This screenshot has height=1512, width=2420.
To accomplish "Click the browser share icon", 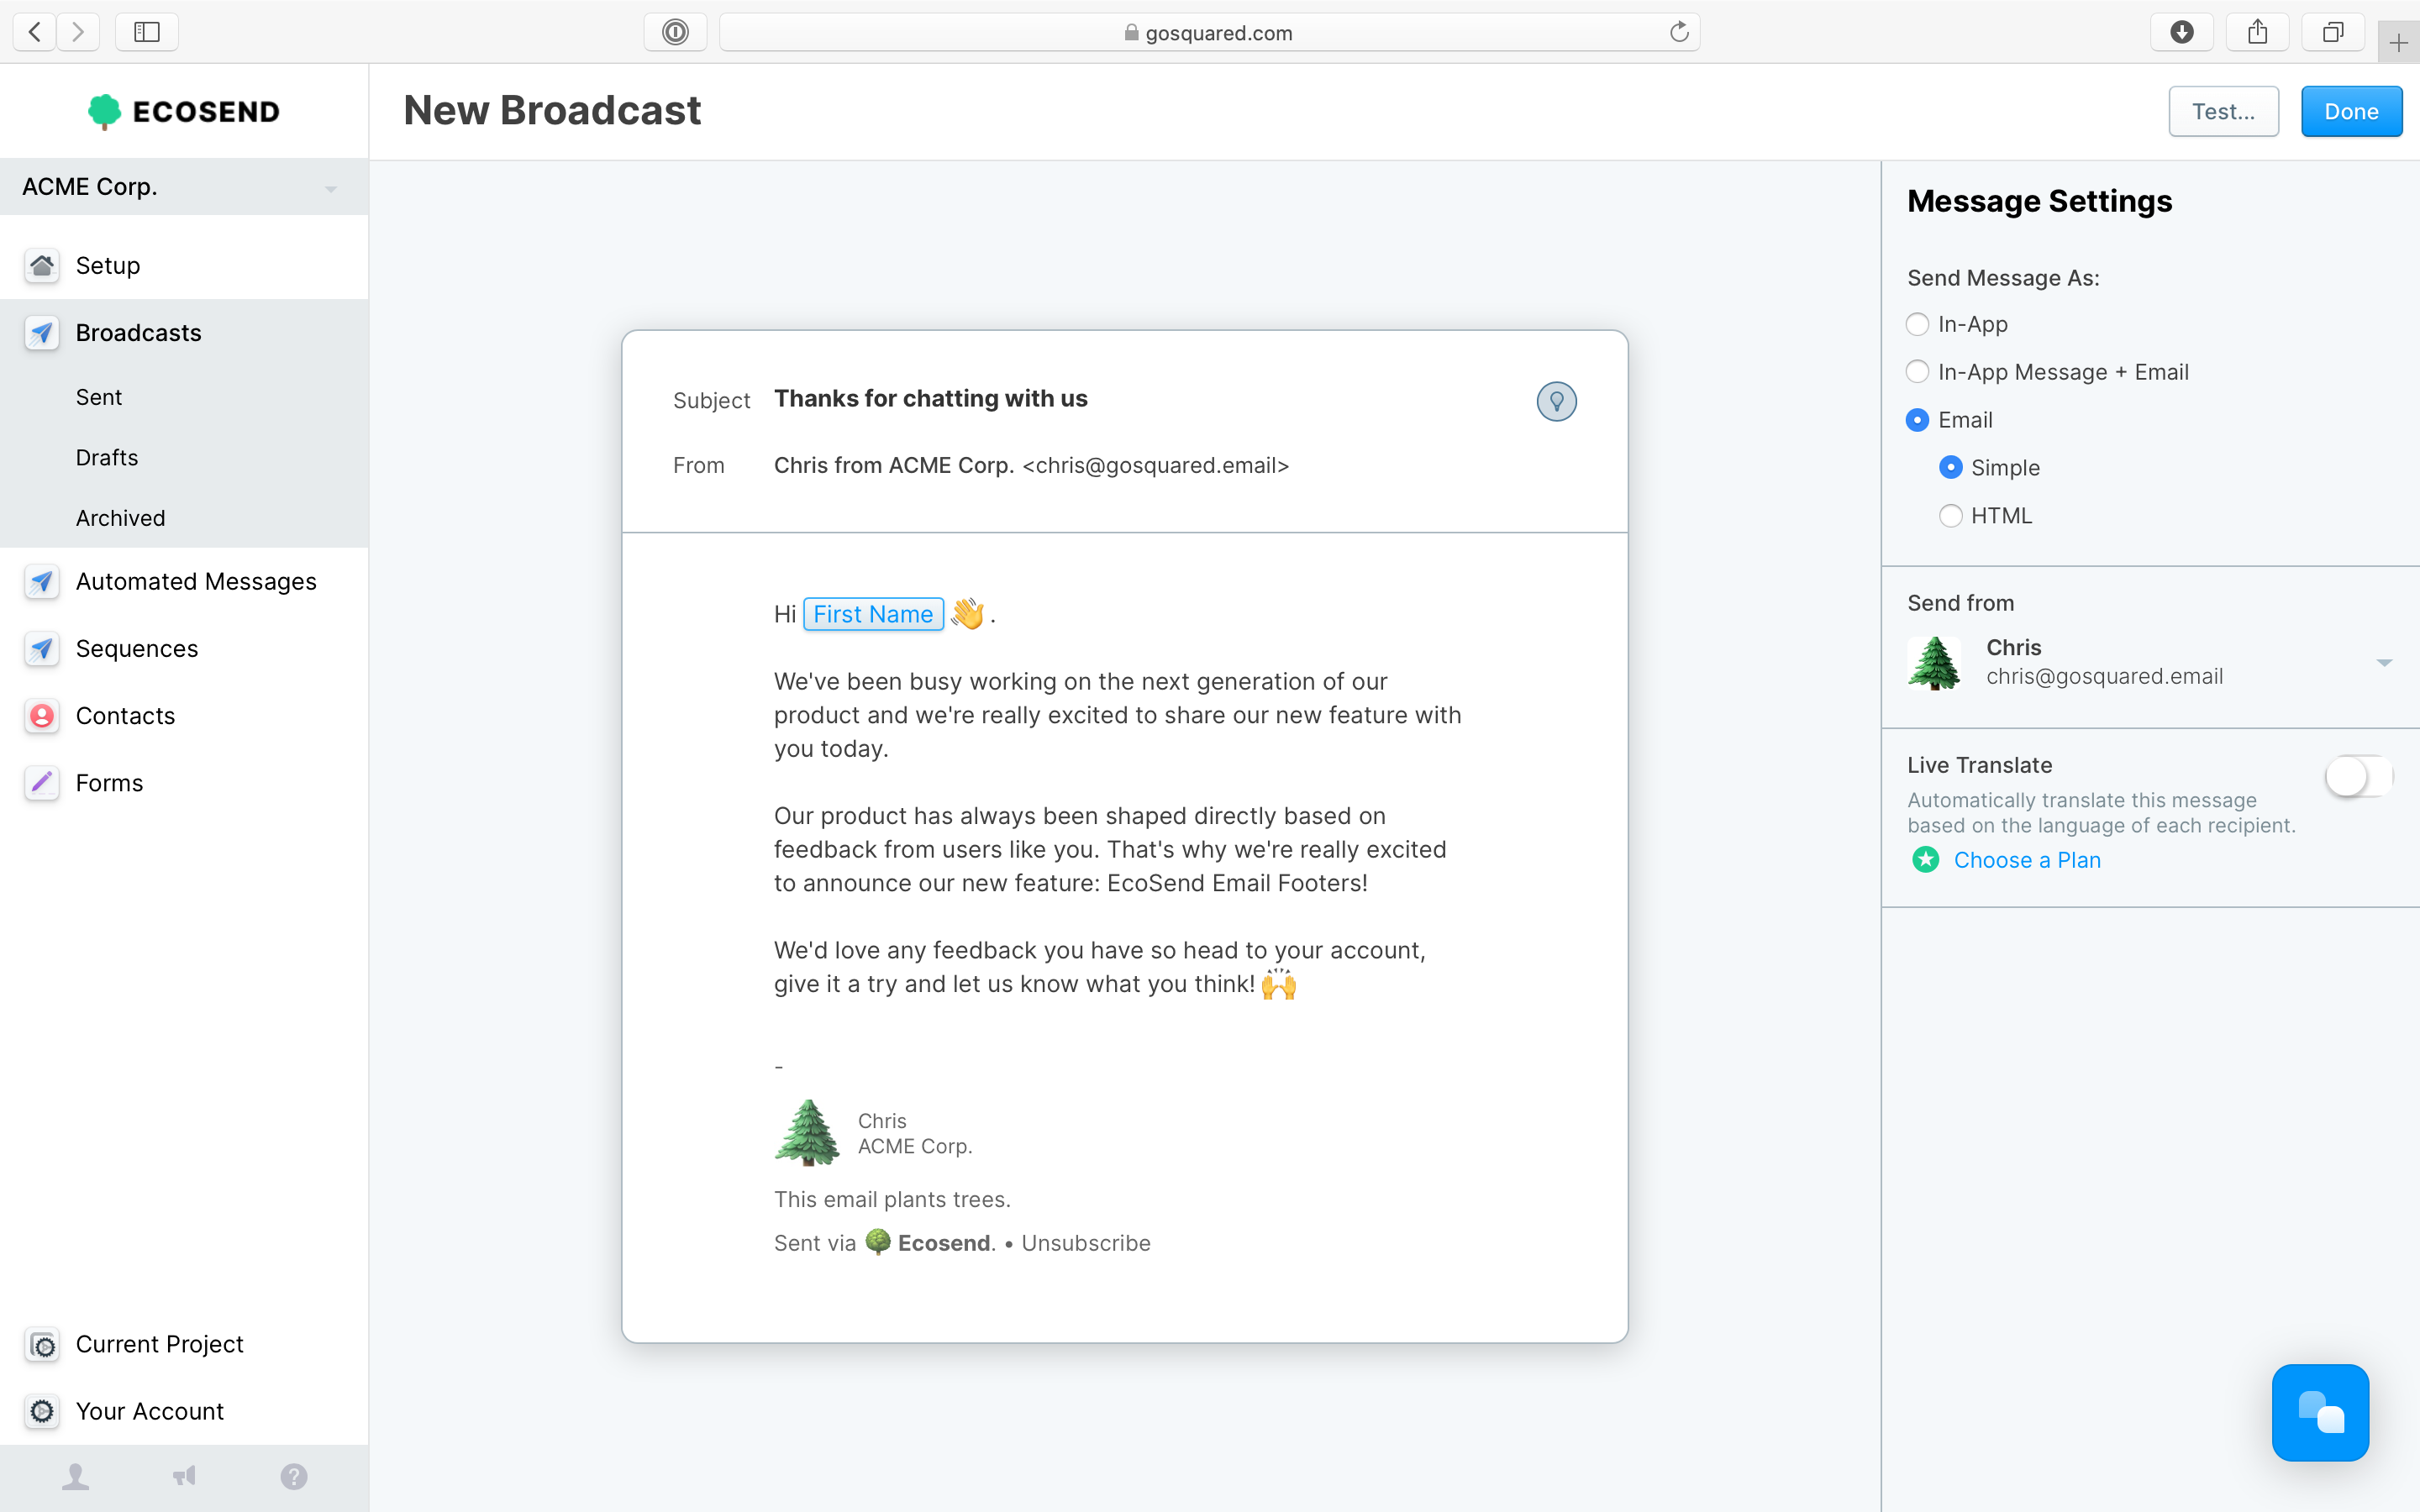I will tap(2258, 32).
